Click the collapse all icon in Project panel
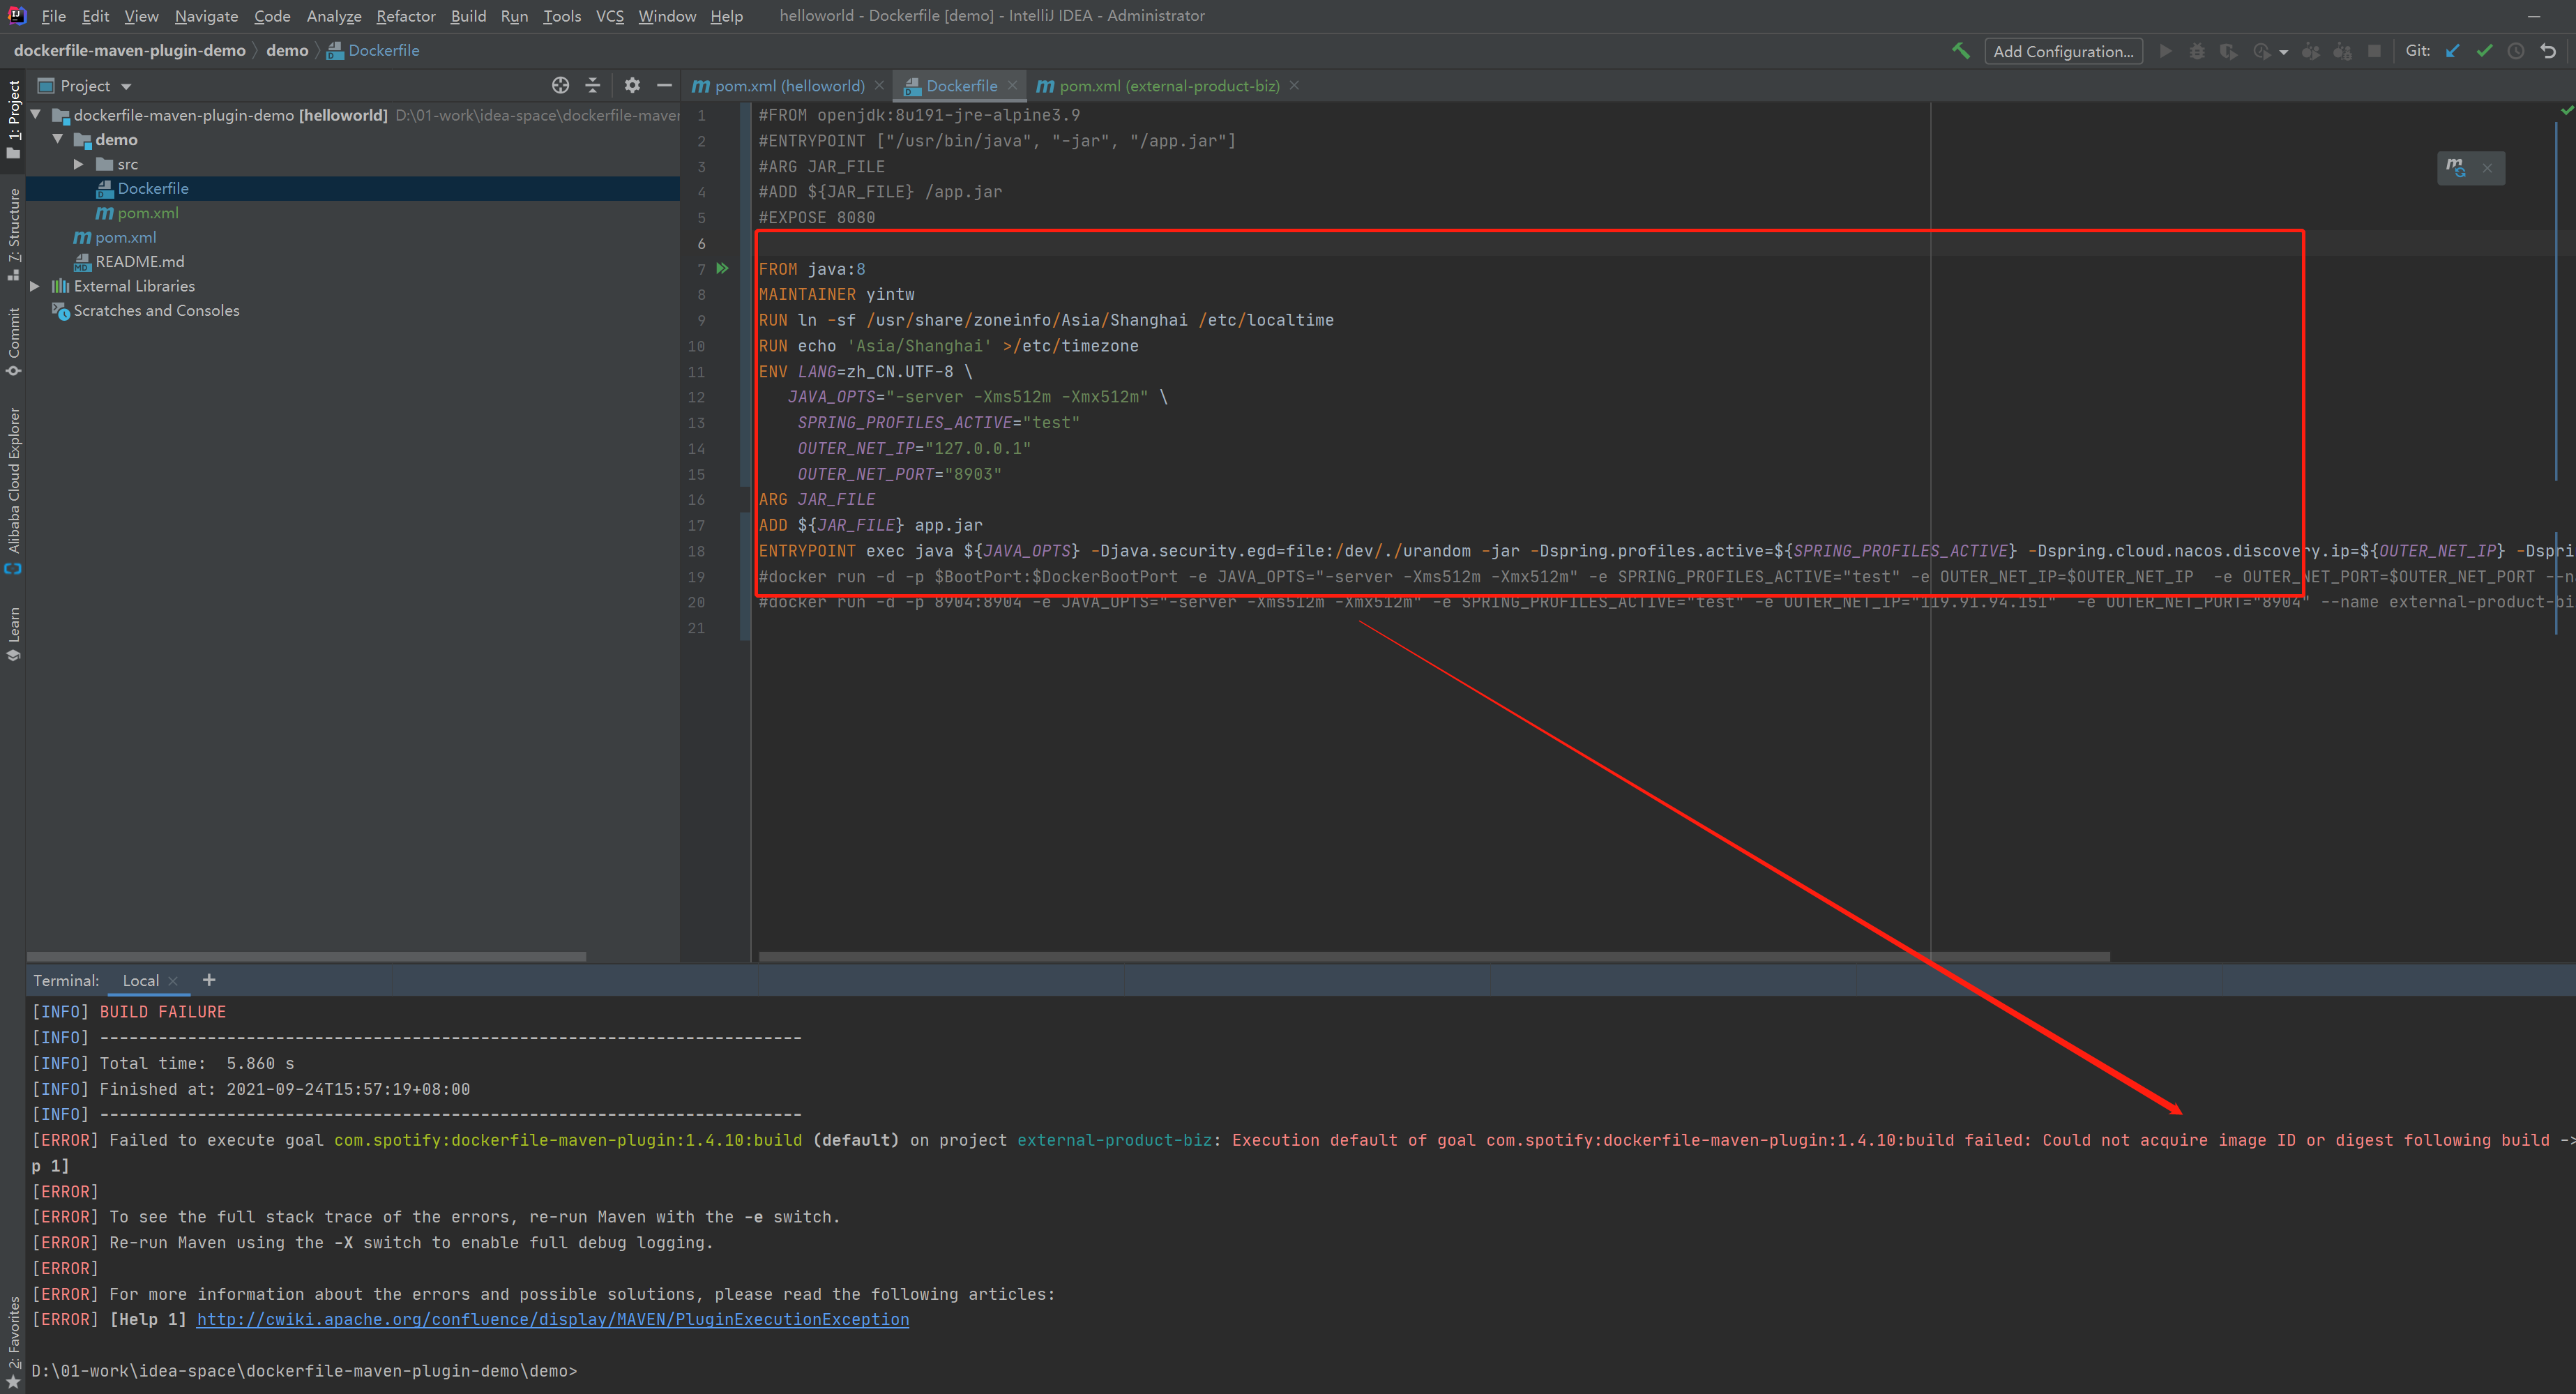 (592, 86)
